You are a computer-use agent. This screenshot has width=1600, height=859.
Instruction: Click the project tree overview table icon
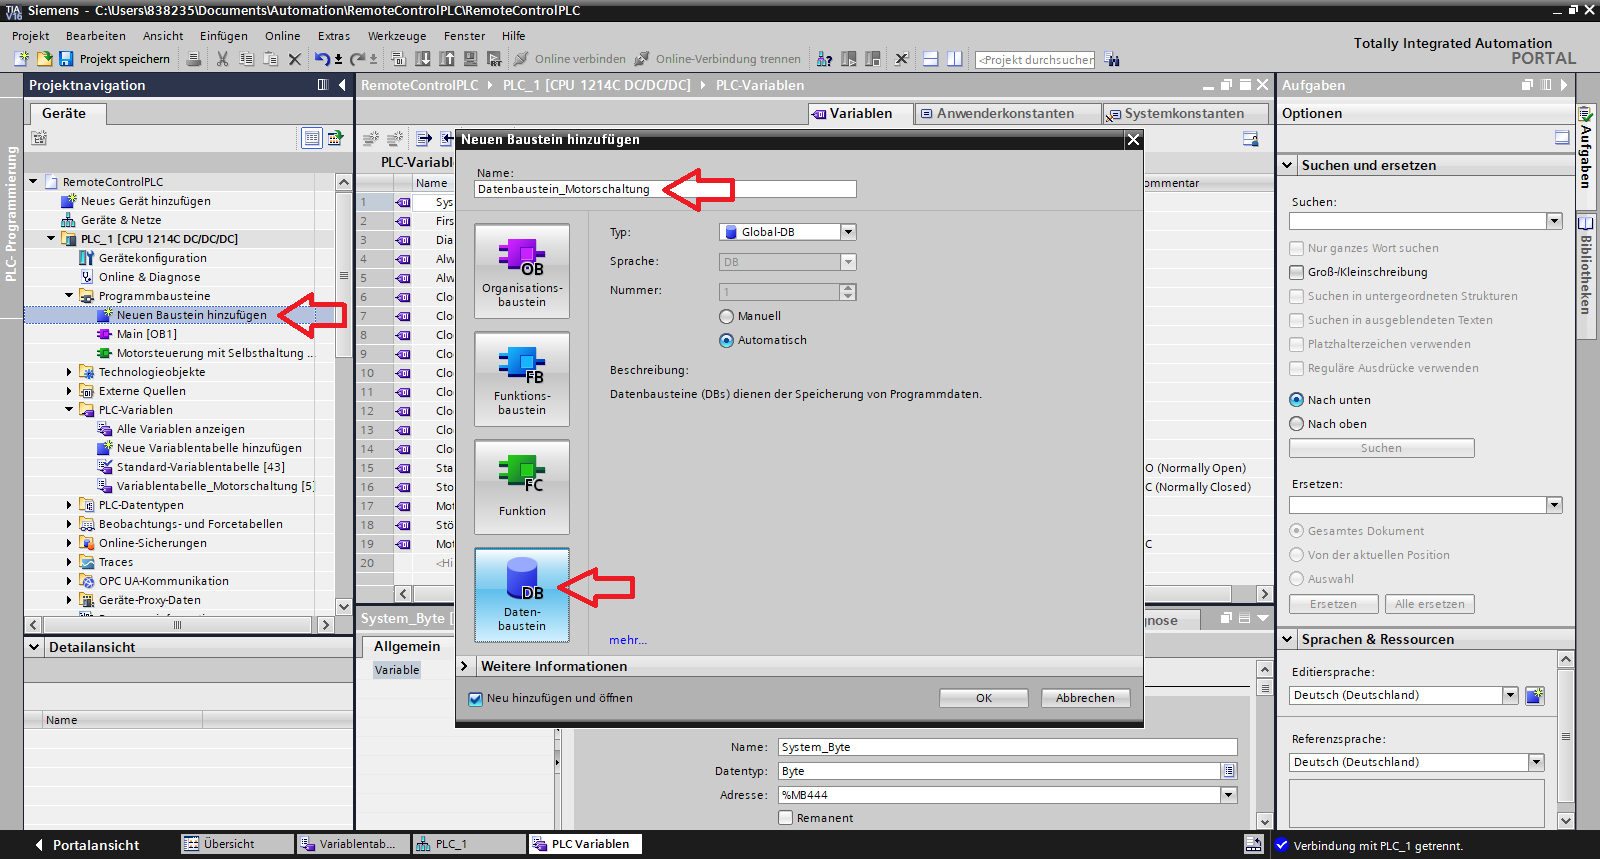pos(312,138)
